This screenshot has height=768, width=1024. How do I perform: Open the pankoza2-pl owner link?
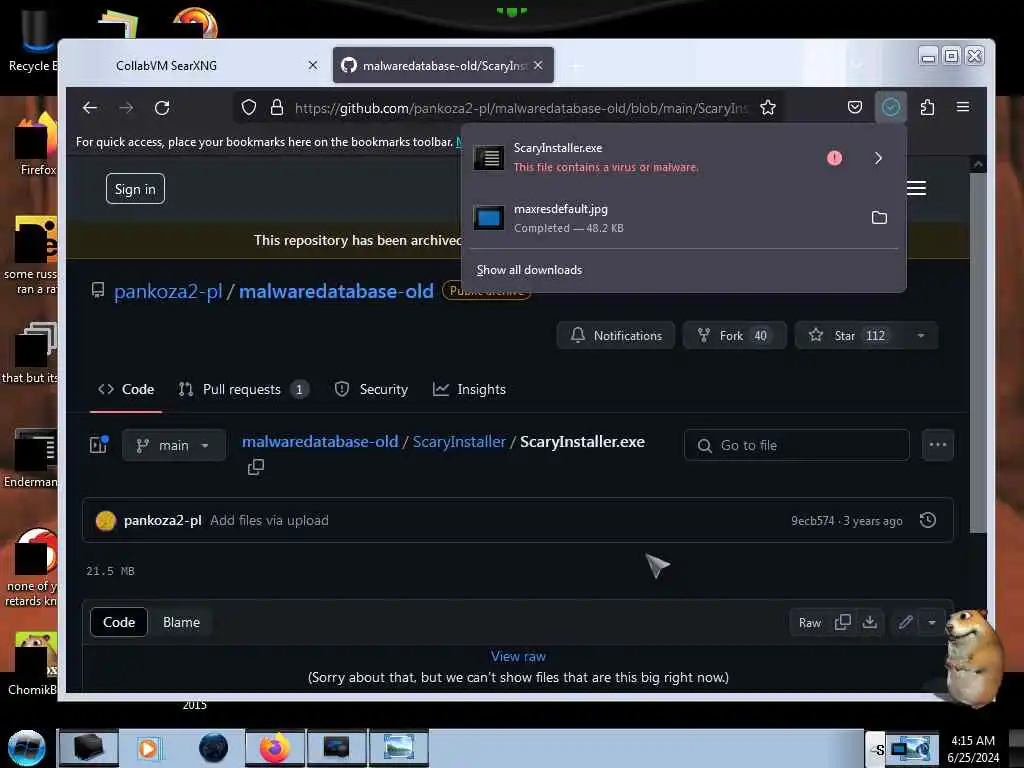click(x=168, y=291)
